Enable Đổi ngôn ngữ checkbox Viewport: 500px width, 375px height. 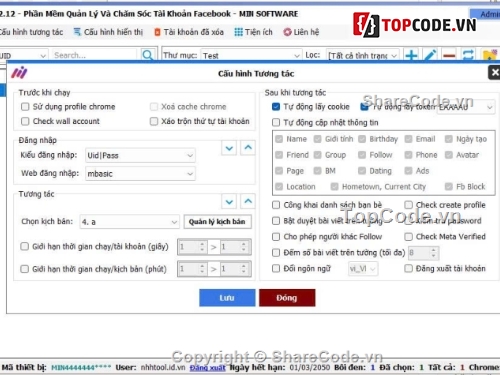(x=276, y=268)
